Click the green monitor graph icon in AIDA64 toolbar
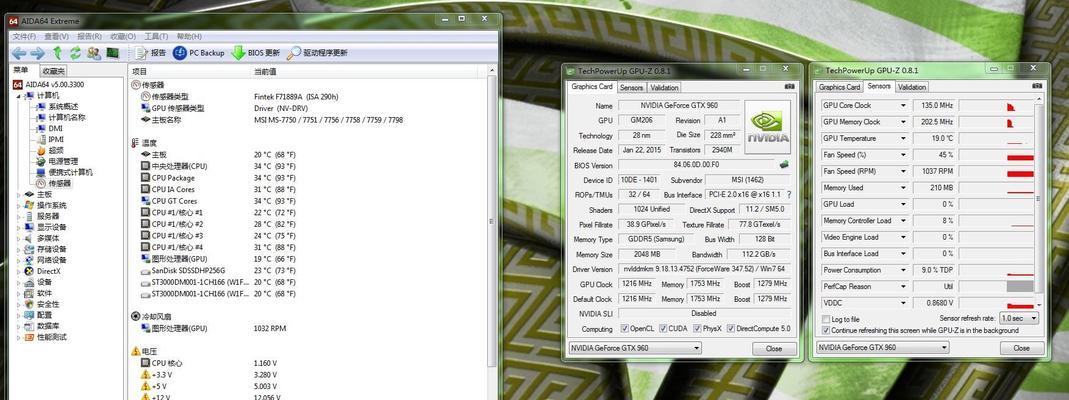Screen dimensions: 1069x400 112,53
